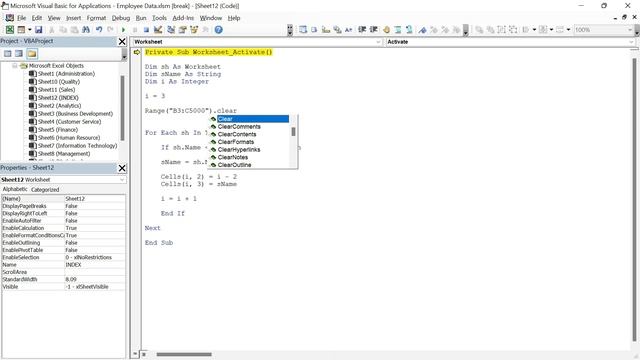The height and width of the screenshot is (360, 640).
Task: Switch to the Categorized properties tab
Action: pos(45,189)
